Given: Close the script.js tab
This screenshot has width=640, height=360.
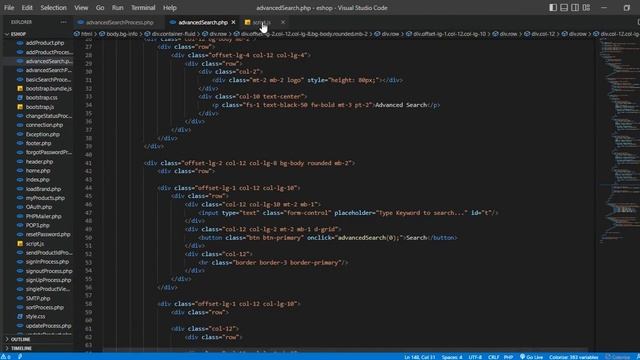Looking at the screenshot, I should point(283,22).
